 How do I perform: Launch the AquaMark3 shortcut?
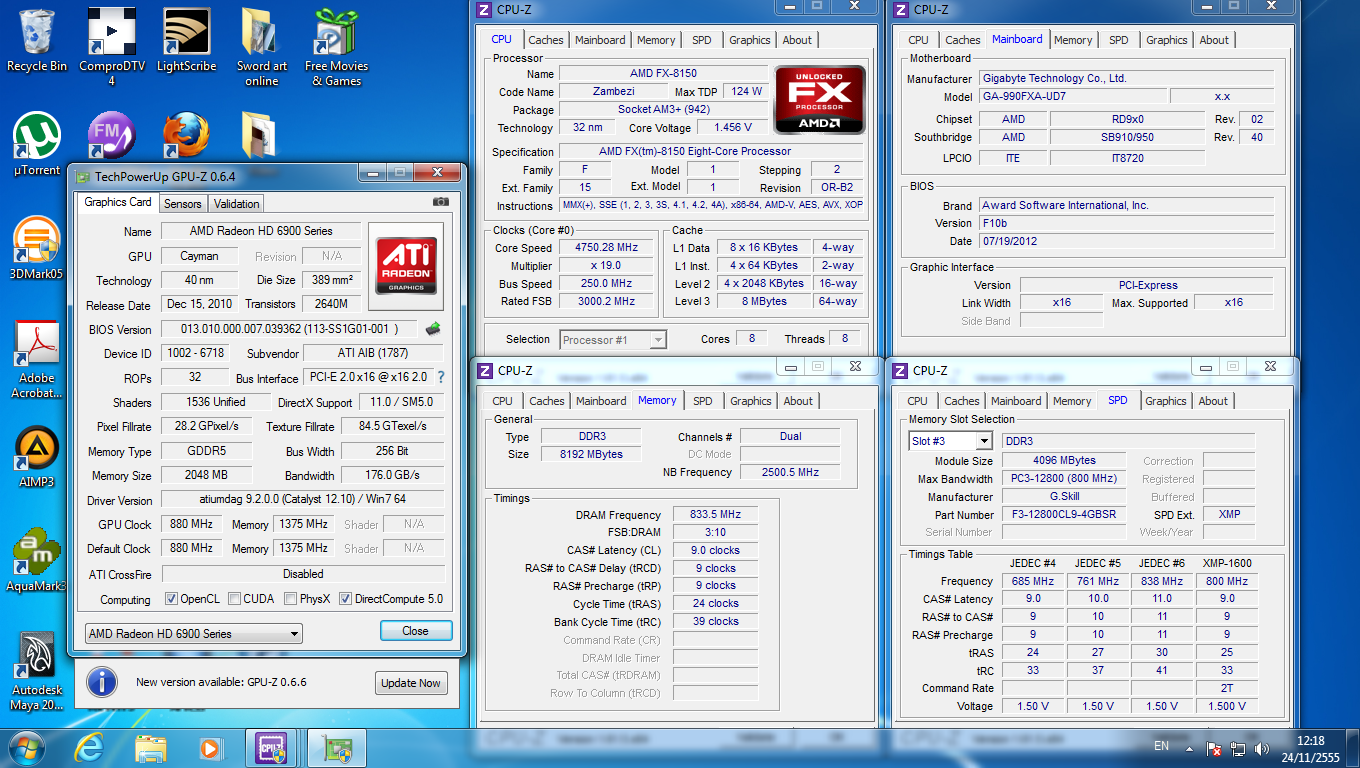(x=37, y=561)
